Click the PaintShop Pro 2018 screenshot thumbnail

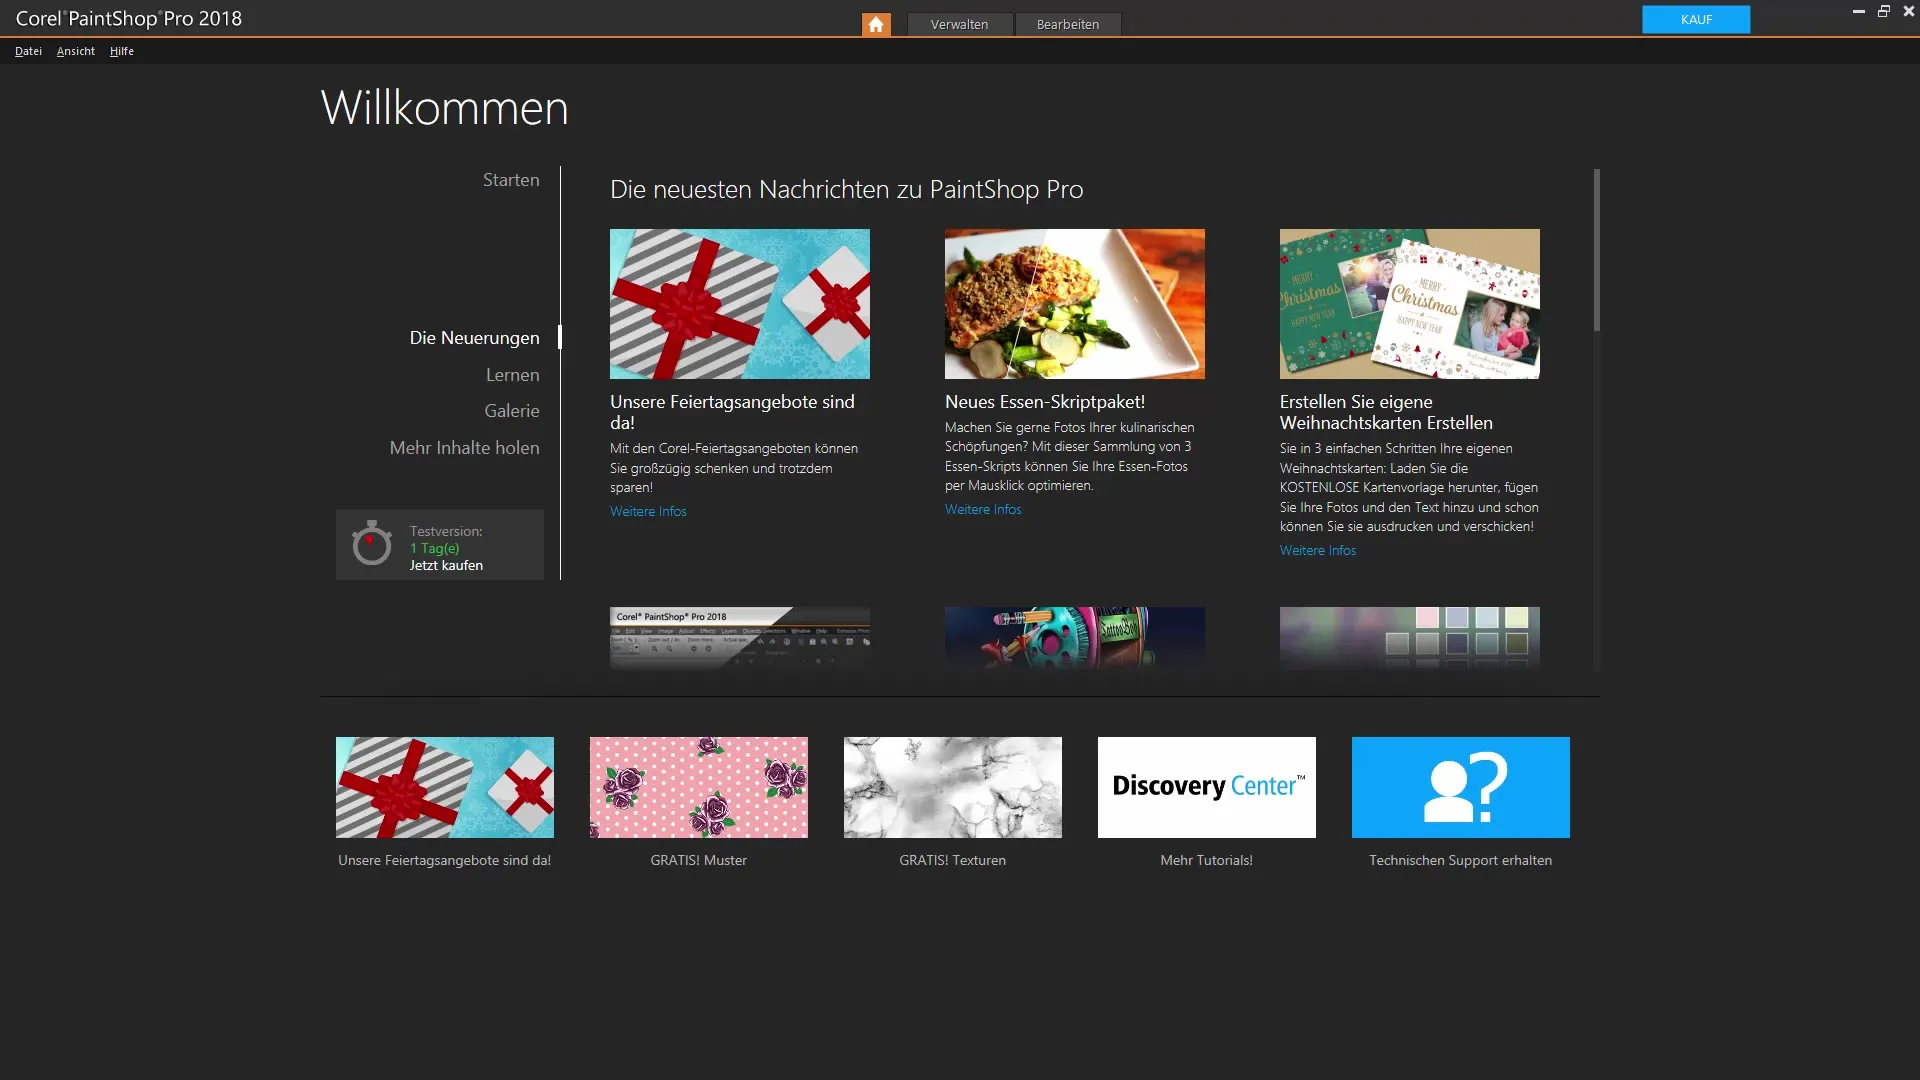tap(740, 637)
